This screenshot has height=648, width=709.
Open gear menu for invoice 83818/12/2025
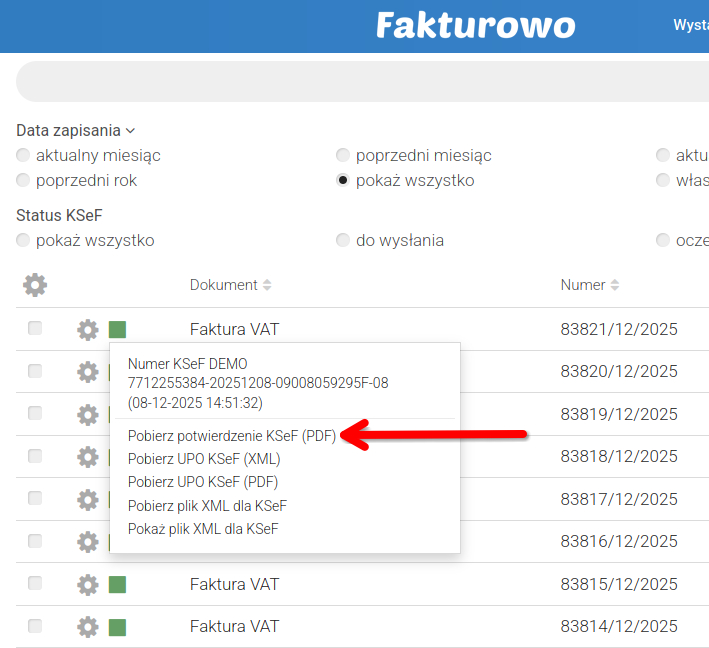[x=88, y=457]
